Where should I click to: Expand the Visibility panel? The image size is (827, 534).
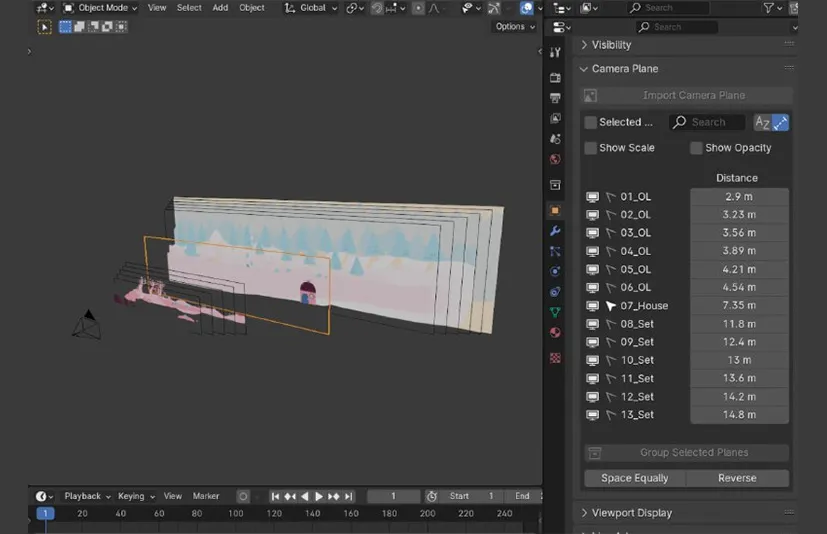coord(611,45)
